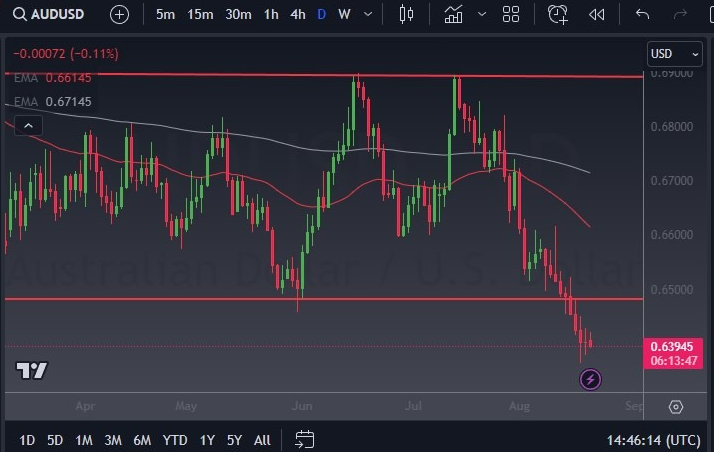Open the AUDUSD symbol search
Image resolution: width=714 pixels, height=452 pixels.
coord(52,15)
